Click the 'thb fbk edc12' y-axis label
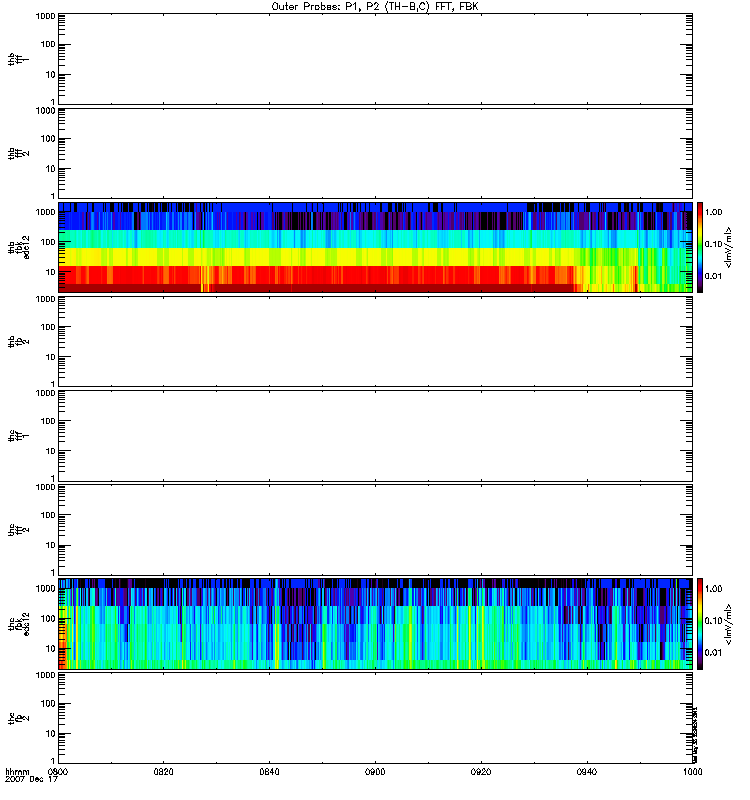Viewport: 750px width, 800px height. pyautogui.click(x=19, y=247)
